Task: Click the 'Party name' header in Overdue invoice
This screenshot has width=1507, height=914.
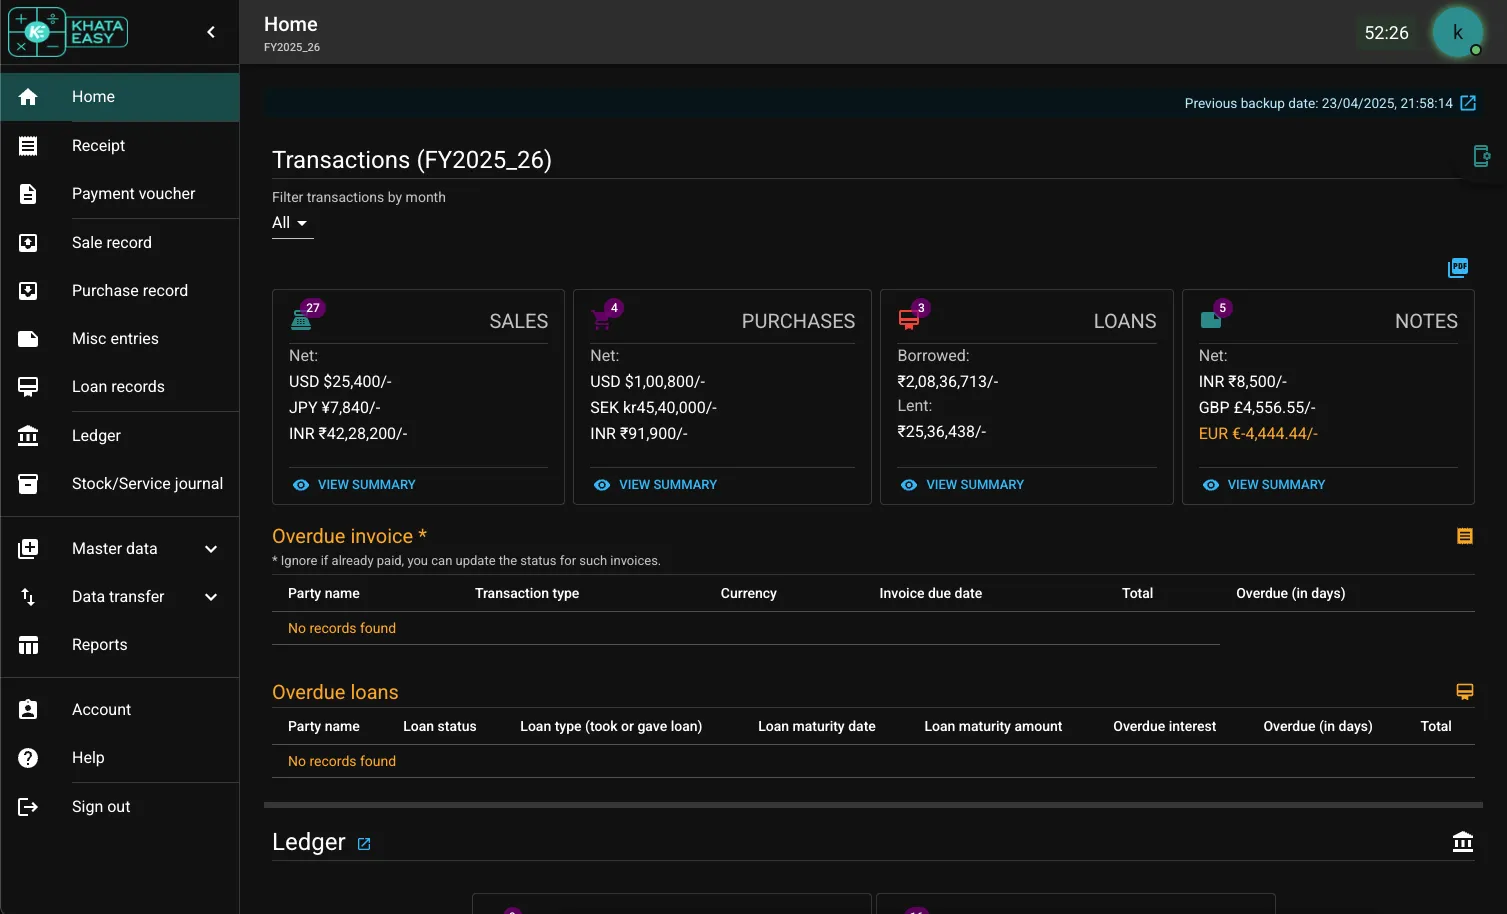Action: [x=324, y=593]
